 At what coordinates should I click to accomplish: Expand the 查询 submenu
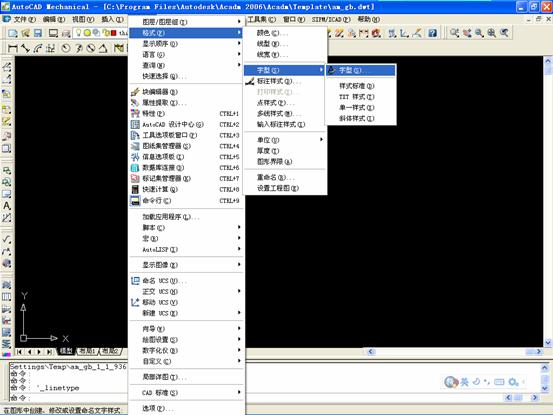click(x=187, y=65)
